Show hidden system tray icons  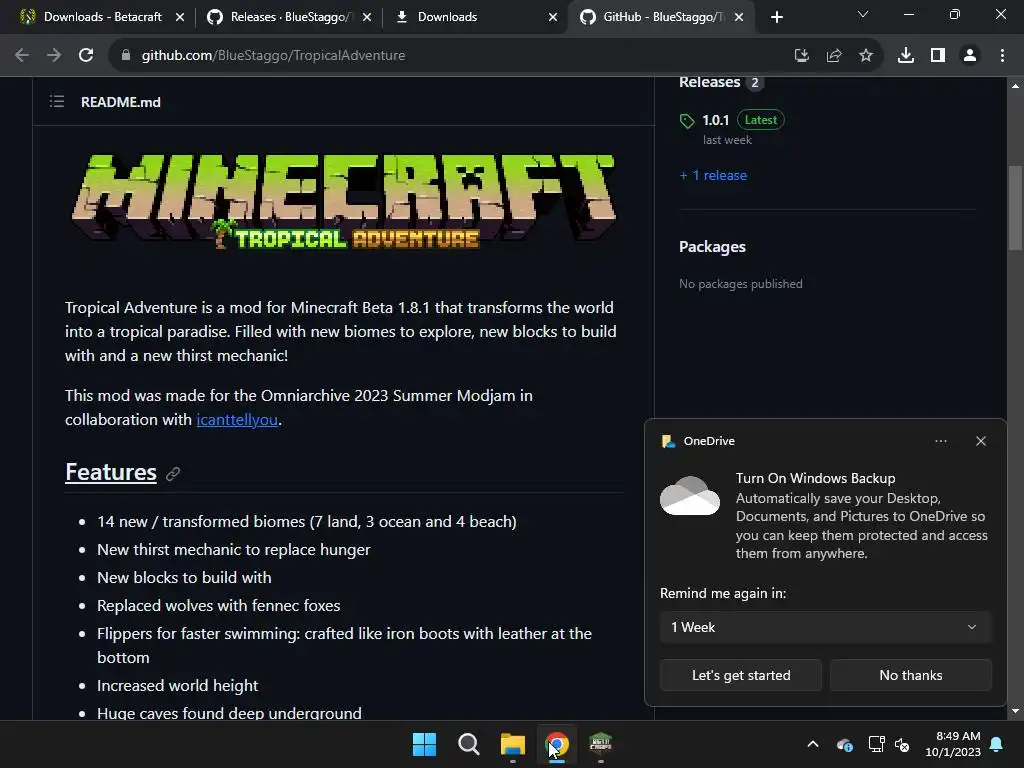coord(813,744)
